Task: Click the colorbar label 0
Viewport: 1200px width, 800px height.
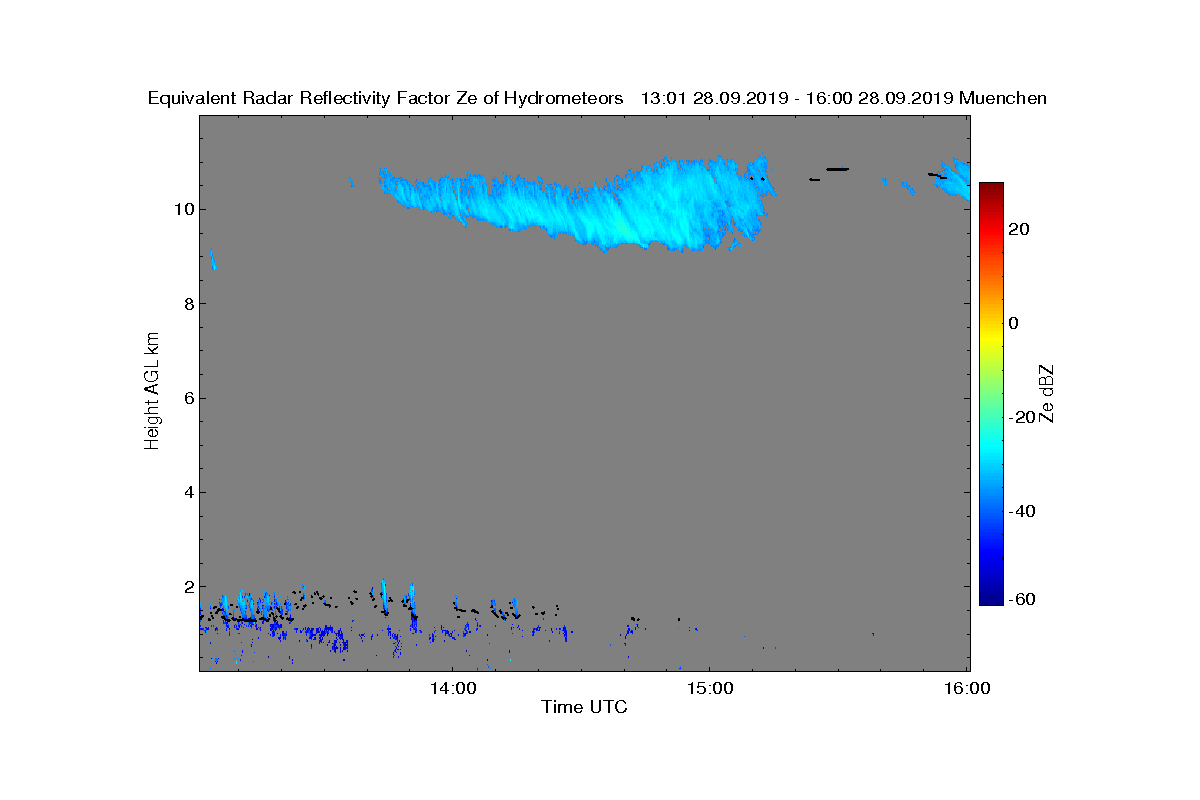Action: pyautogui.click(x=1015, y=323)
